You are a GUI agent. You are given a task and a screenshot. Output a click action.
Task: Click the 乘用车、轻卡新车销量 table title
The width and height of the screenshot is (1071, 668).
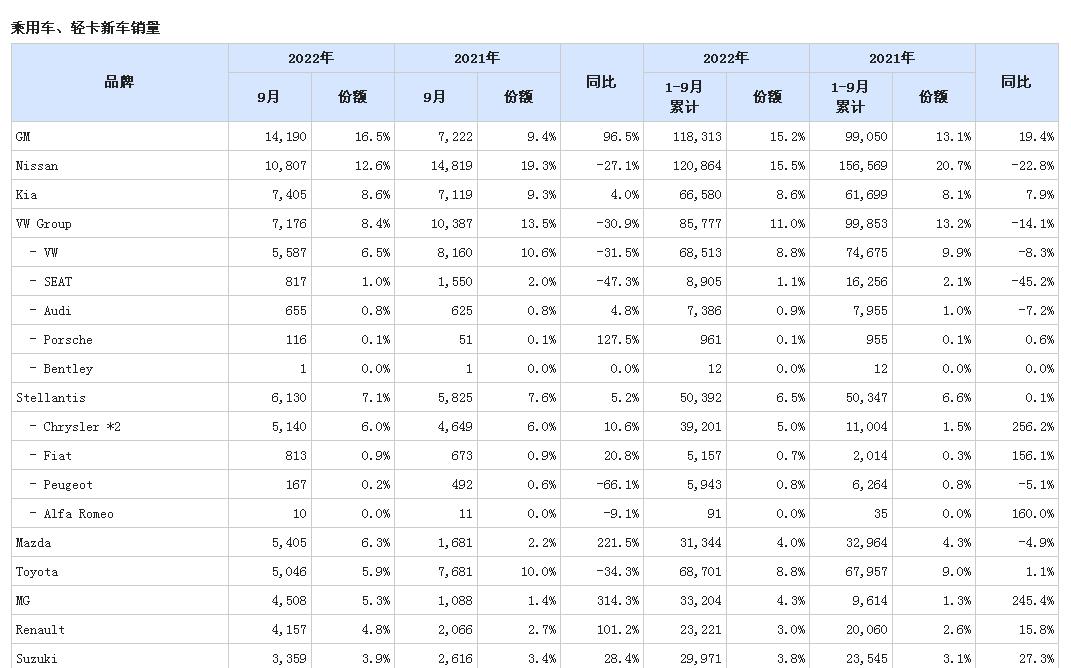pyautogui.click(x=86, y=28)
